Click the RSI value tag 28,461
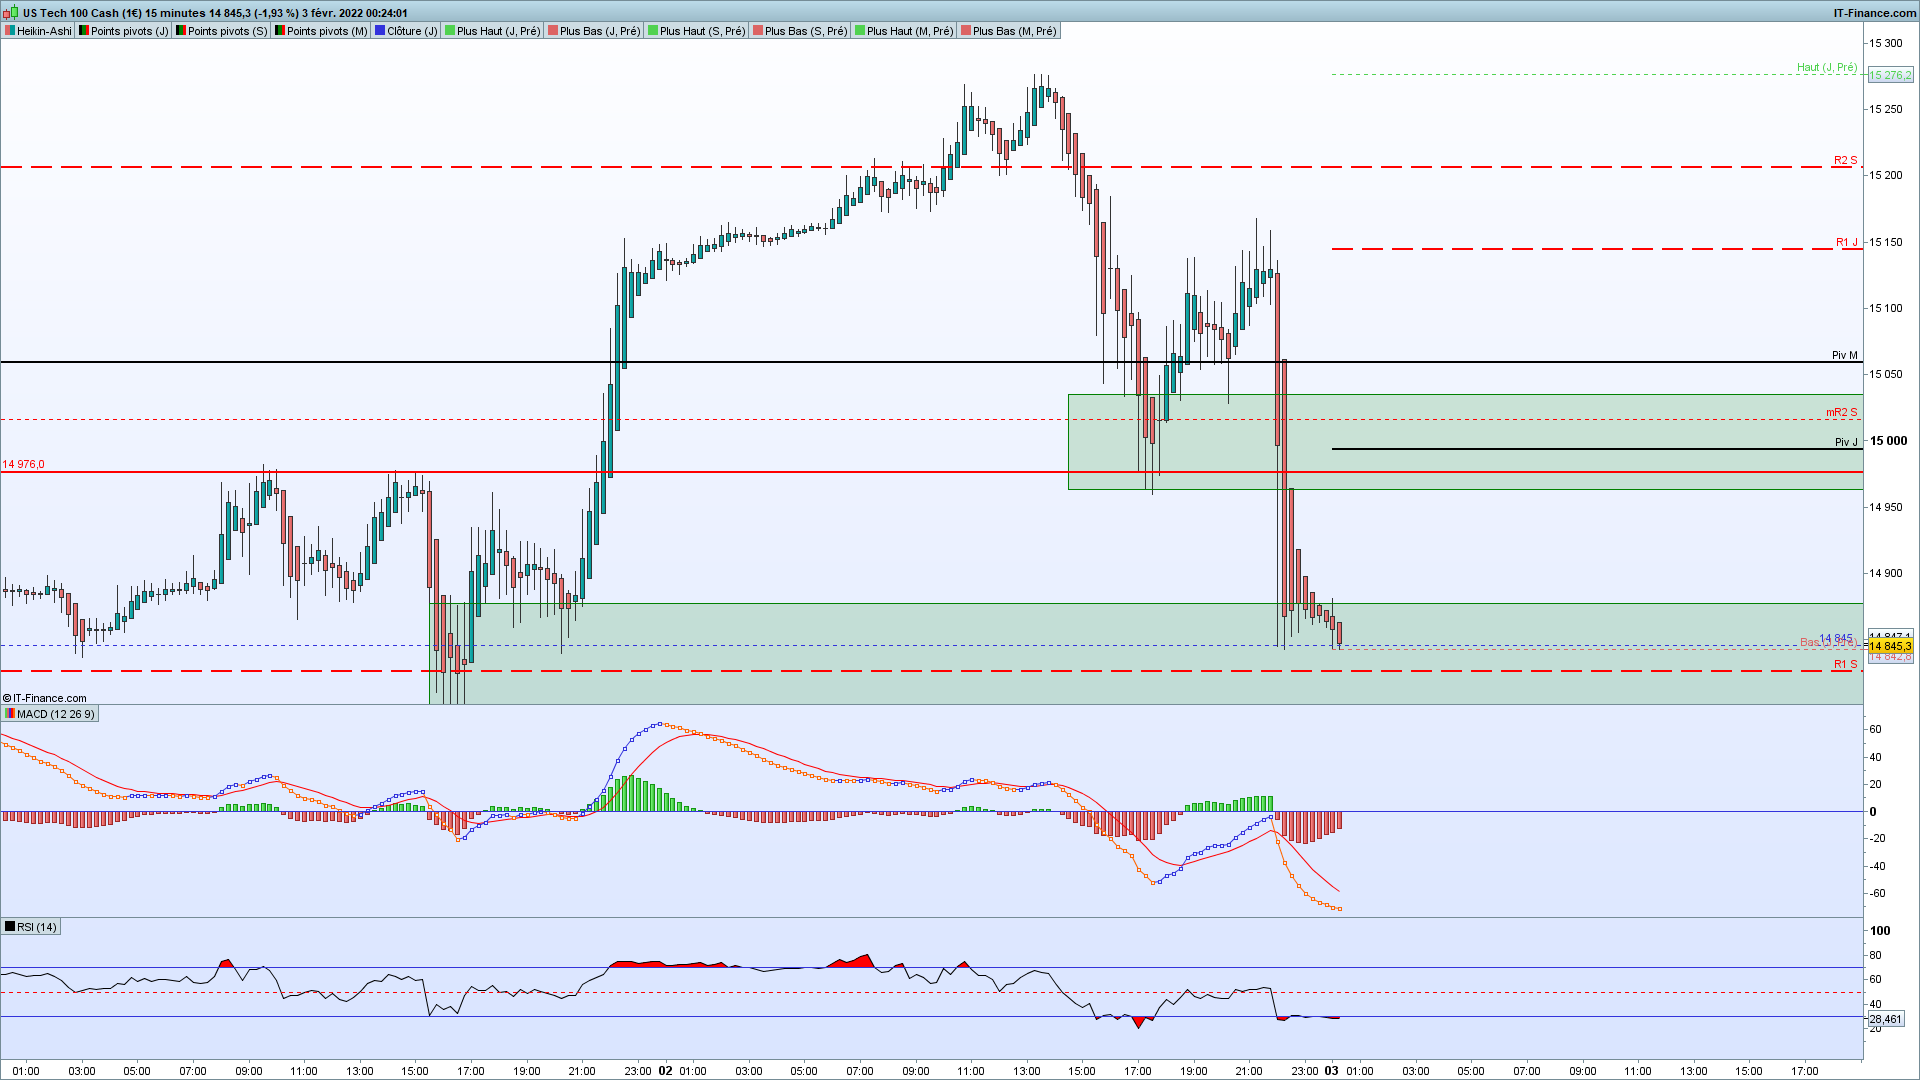 point(1885,1019)
